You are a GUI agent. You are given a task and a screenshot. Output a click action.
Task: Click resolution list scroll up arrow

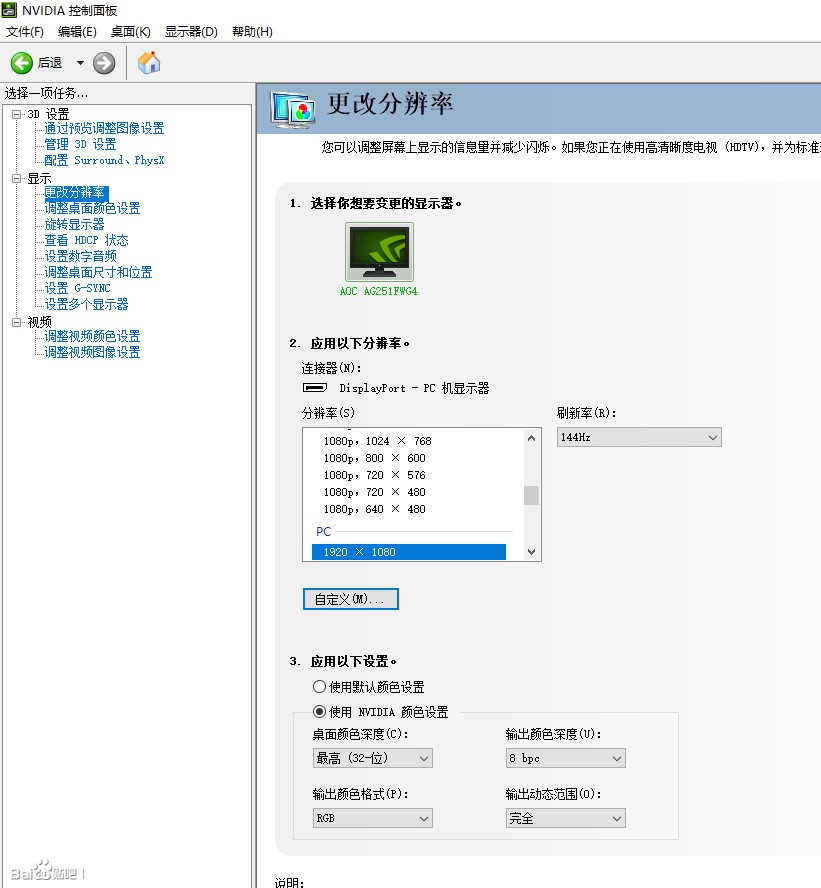(x=531, y=438)
